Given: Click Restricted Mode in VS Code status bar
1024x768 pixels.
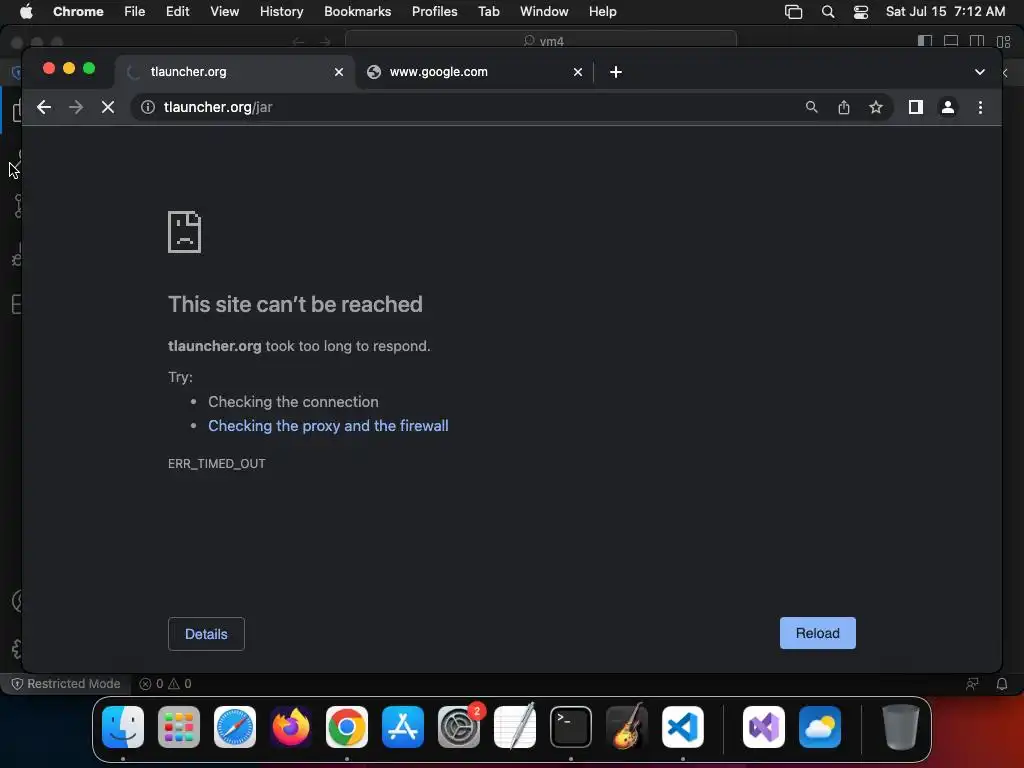Looking at the screenshot, I should pyautogui.click(x=66, y=684).
